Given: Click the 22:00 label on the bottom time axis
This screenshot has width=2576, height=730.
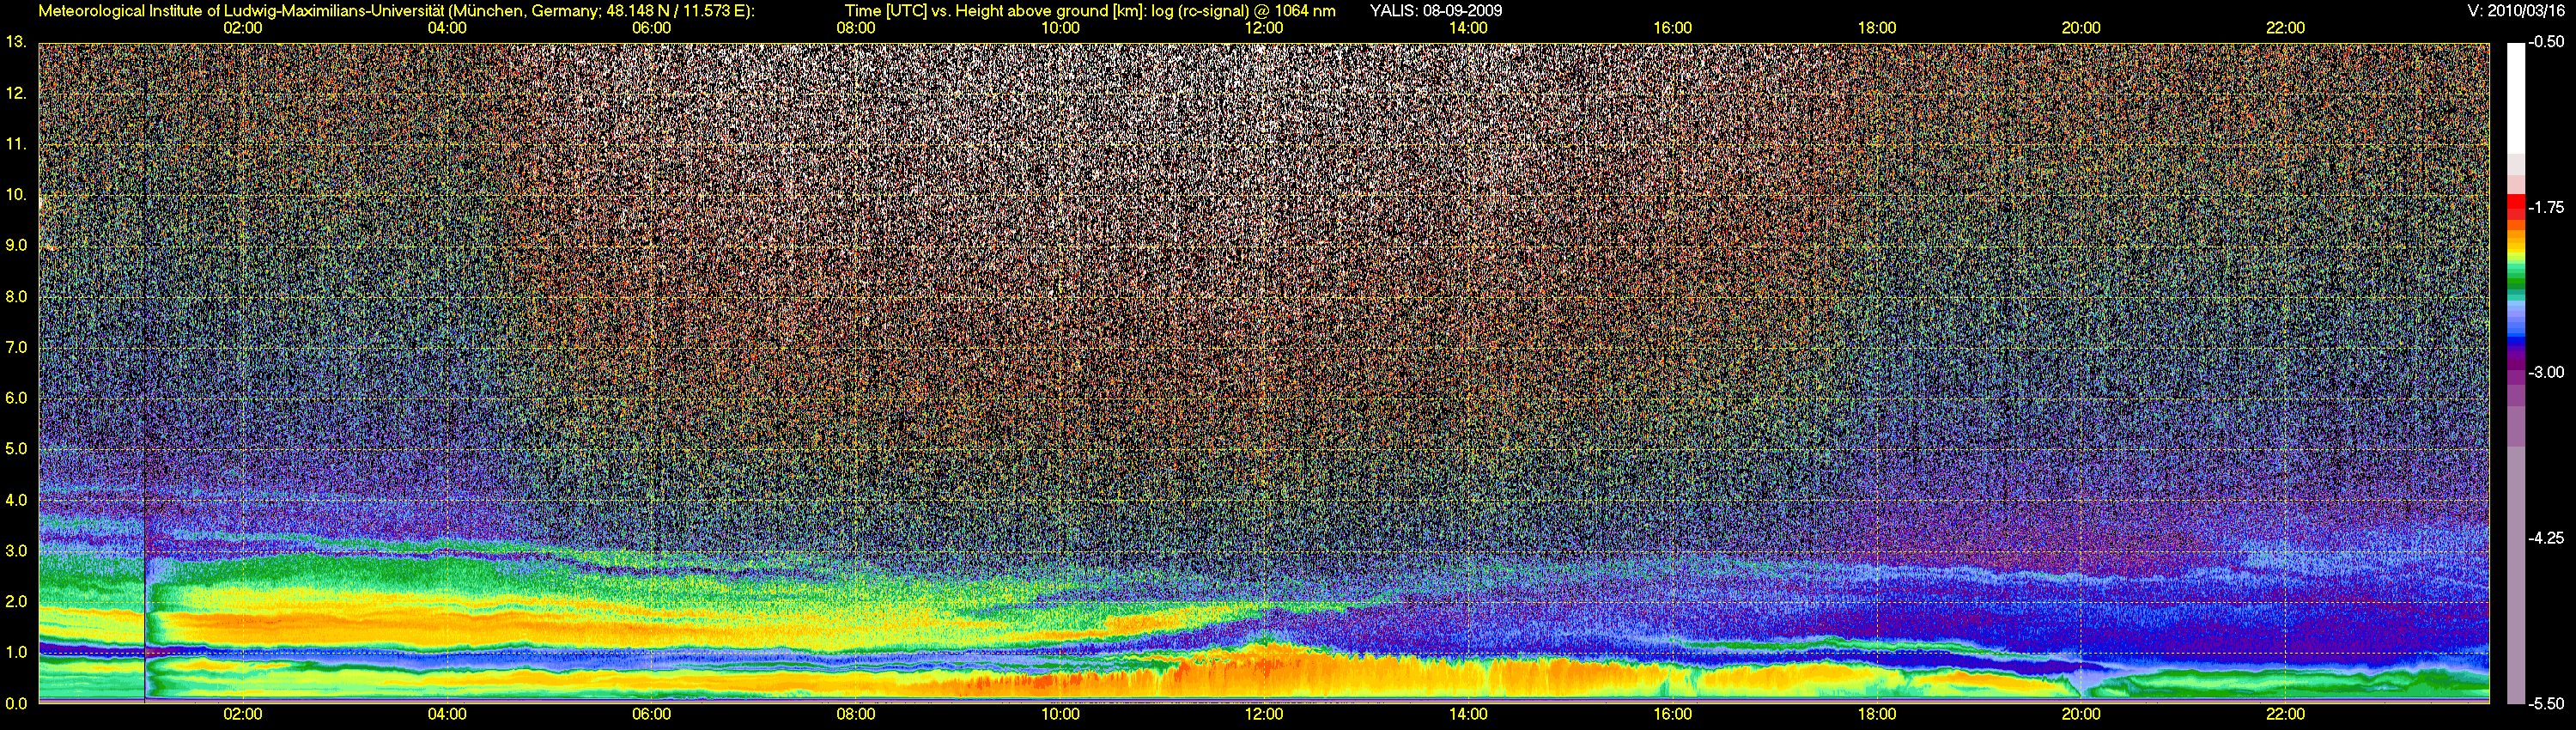Looking at the screenshot, I should pyautogui.click(x=2285, y=714).
